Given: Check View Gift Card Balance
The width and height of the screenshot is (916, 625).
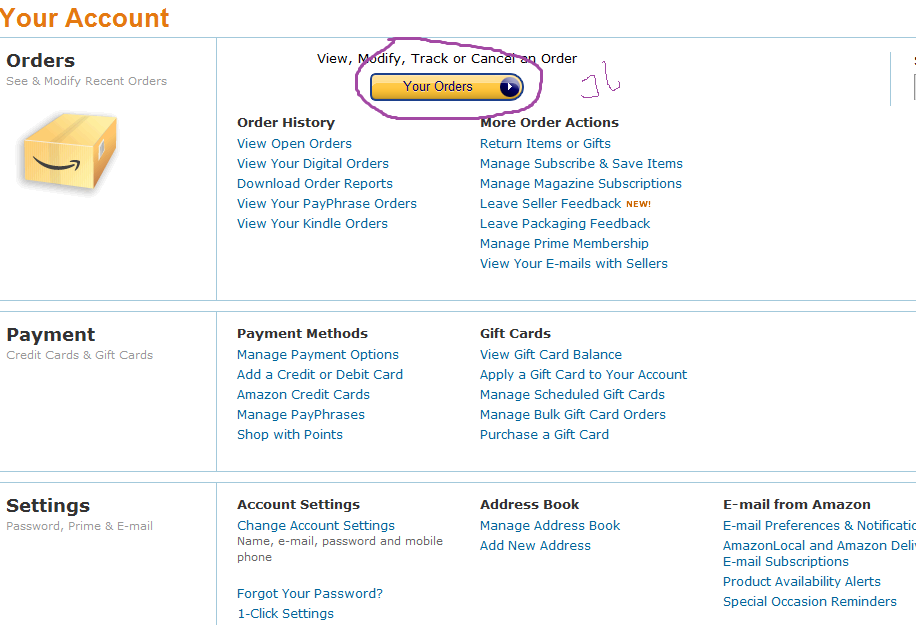Looking at the screenshot, I should pyautogui.click(x=551, y=355).
